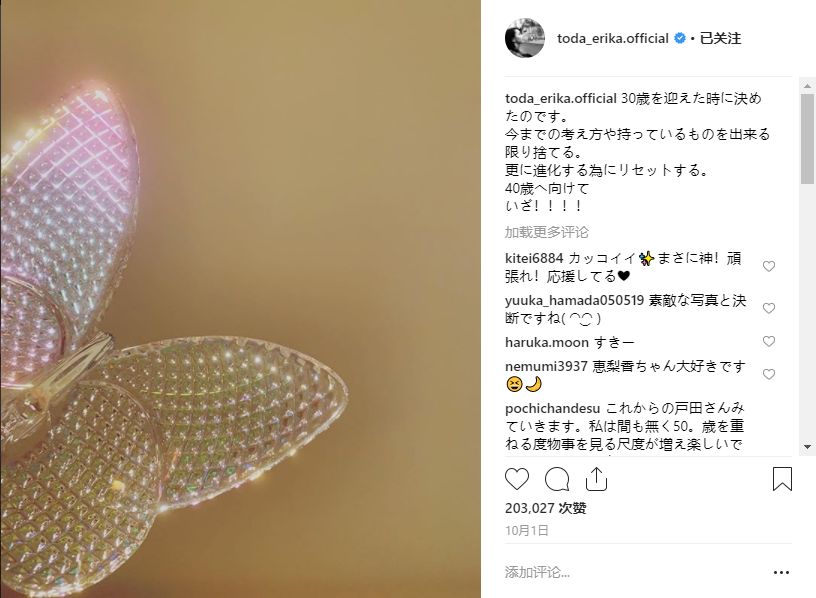The width and height of the screenshot is (816, 598).
Task: Open the toda_erika.official username in header
Action: tap(613, 39)
